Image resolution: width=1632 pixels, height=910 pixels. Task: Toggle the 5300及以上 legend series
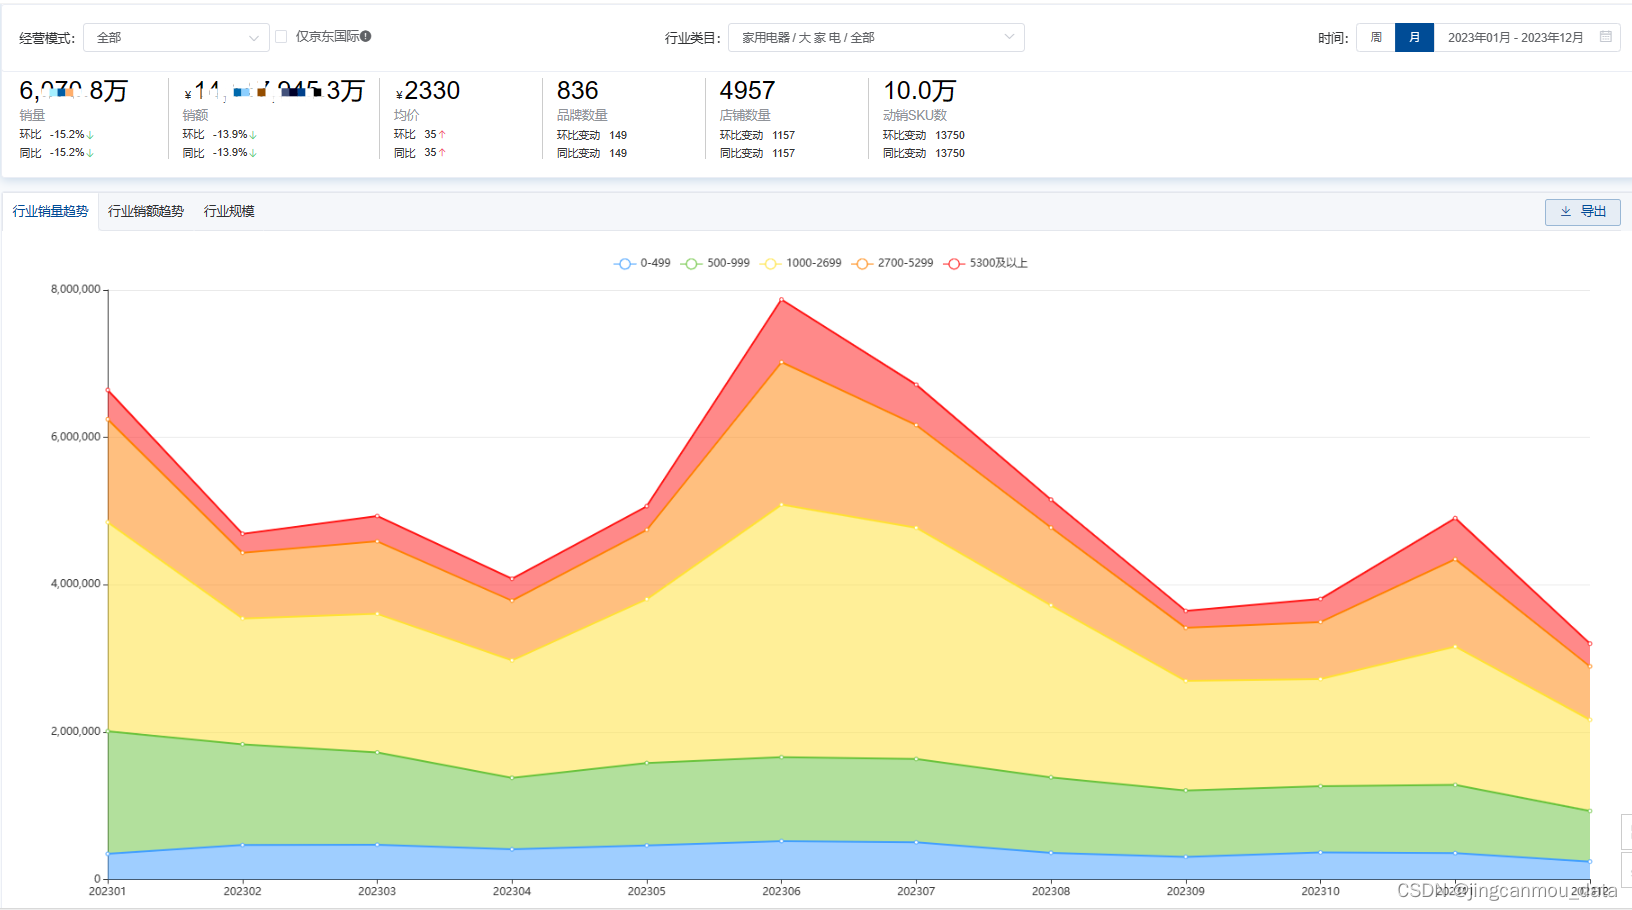986,263
